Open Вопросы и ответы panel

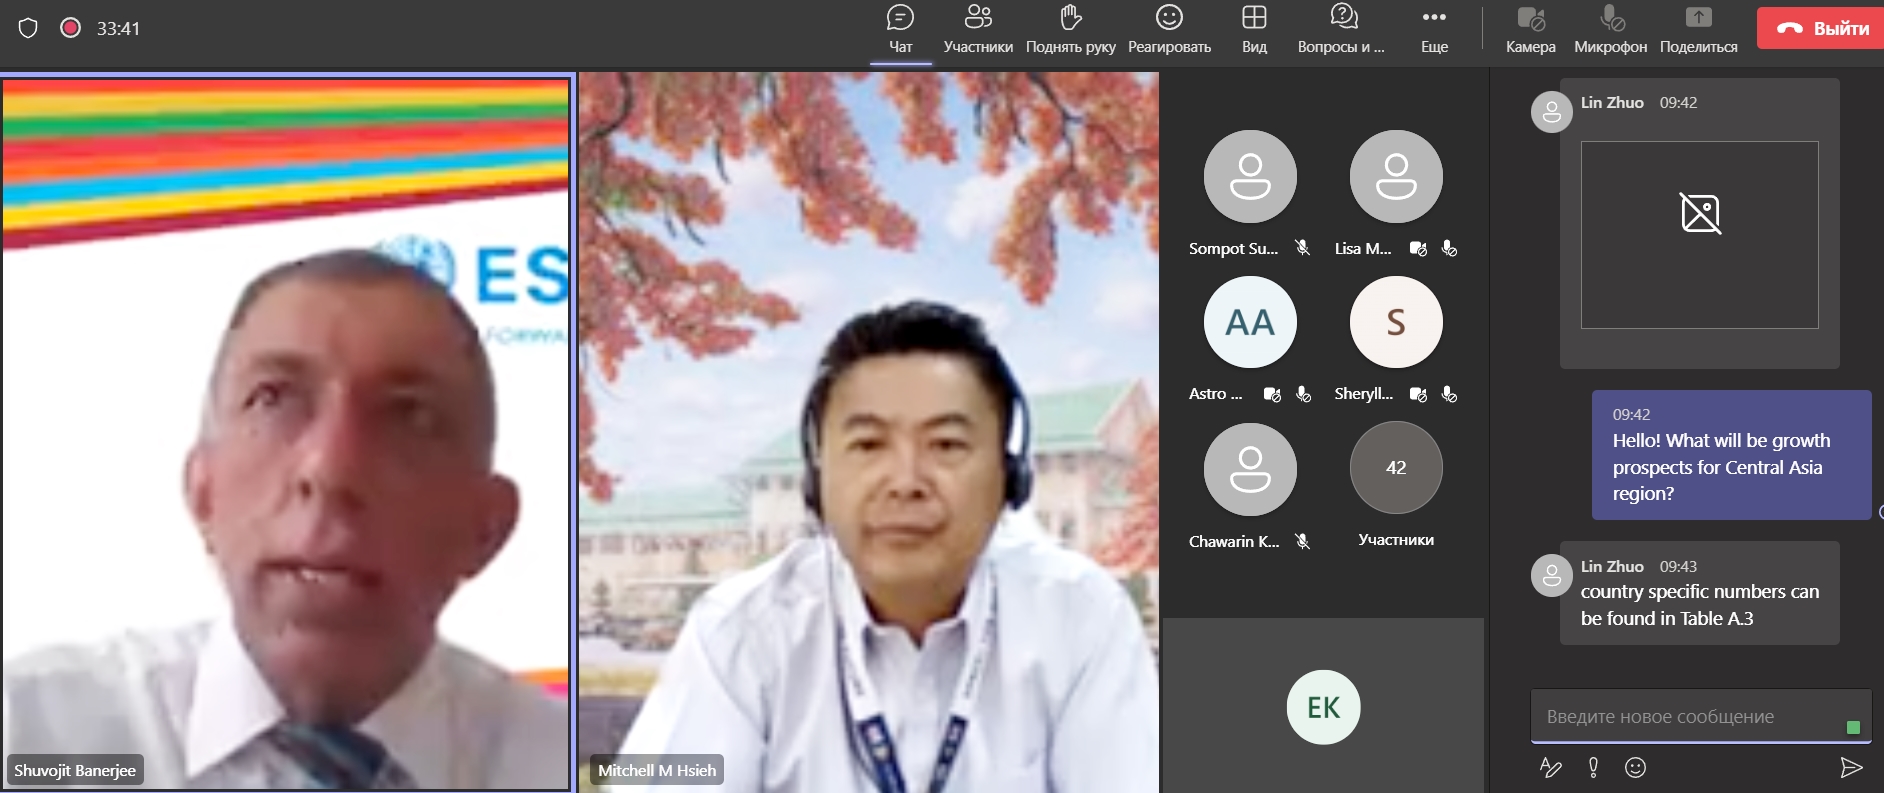[x=1341, y=30]
